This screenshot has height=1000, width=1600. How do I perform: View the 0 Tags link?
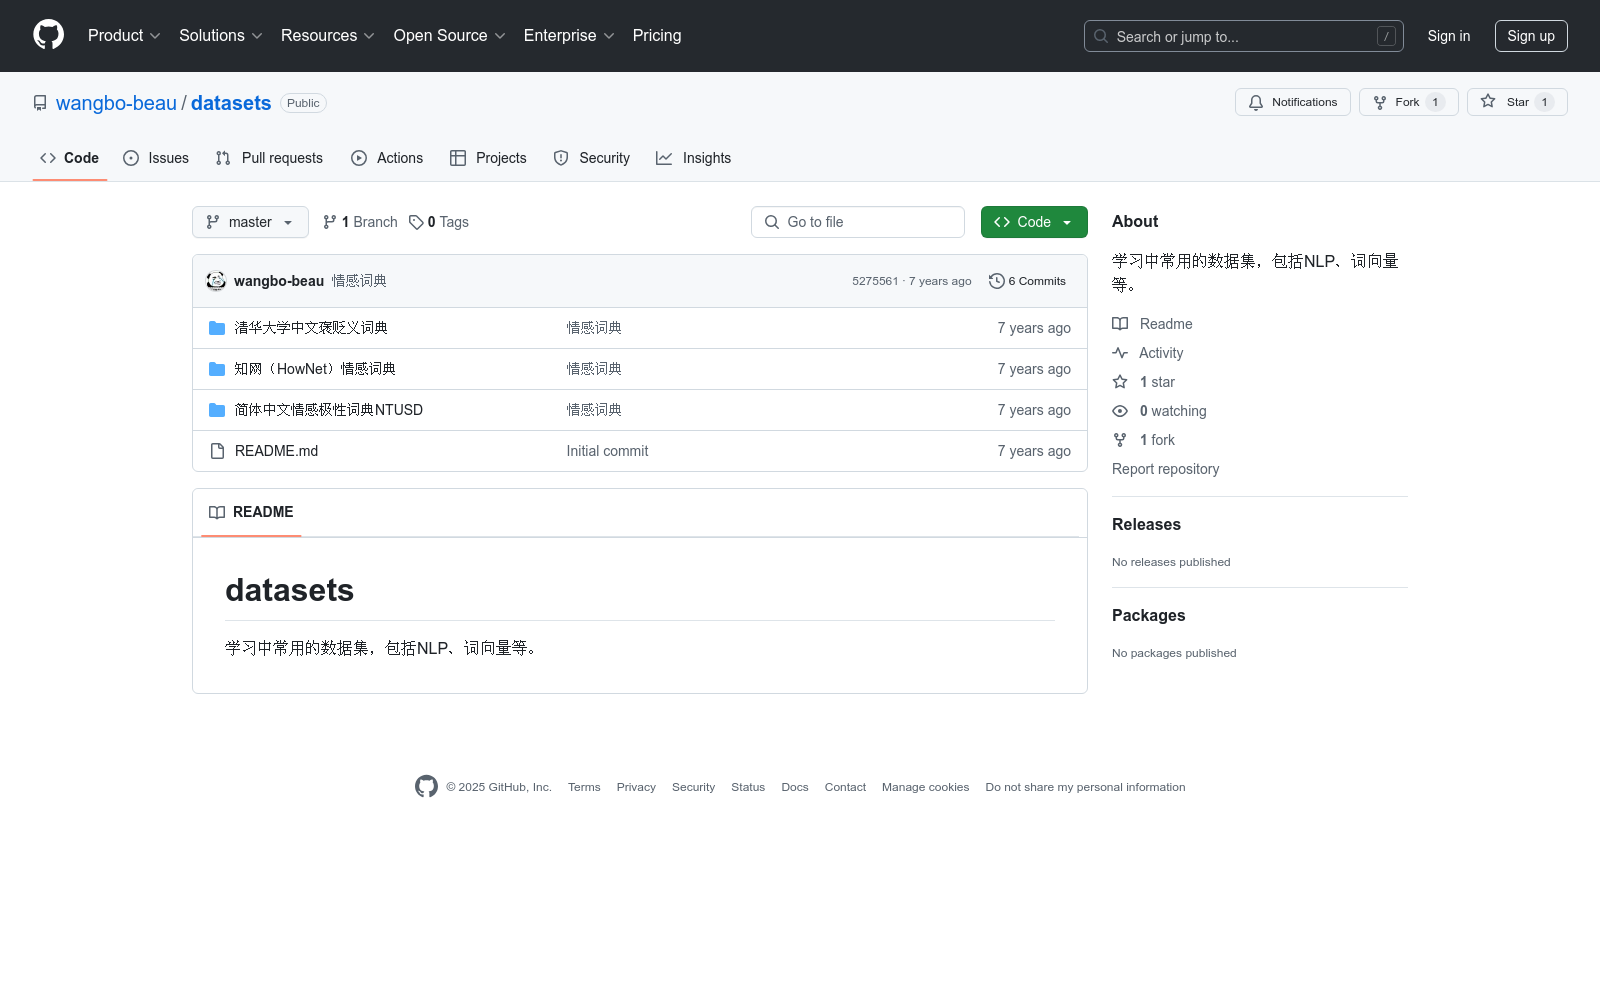[x=439, y=222]
